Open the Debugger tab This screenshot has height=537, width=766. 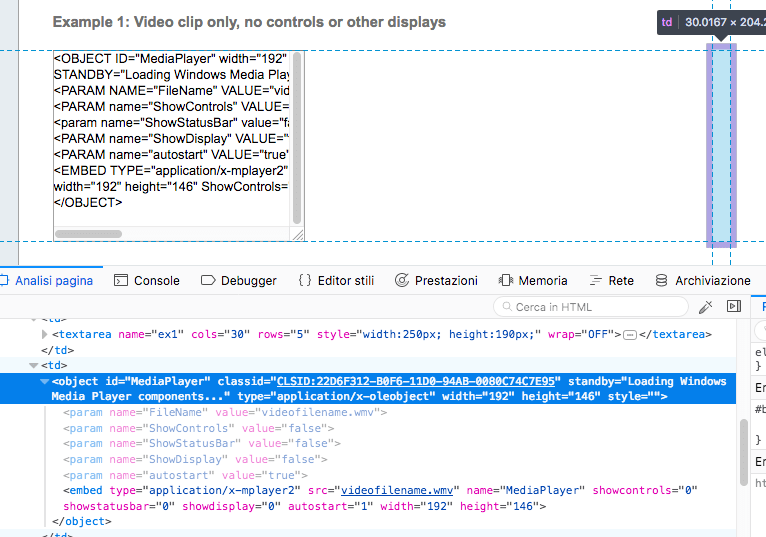point(238,280)
